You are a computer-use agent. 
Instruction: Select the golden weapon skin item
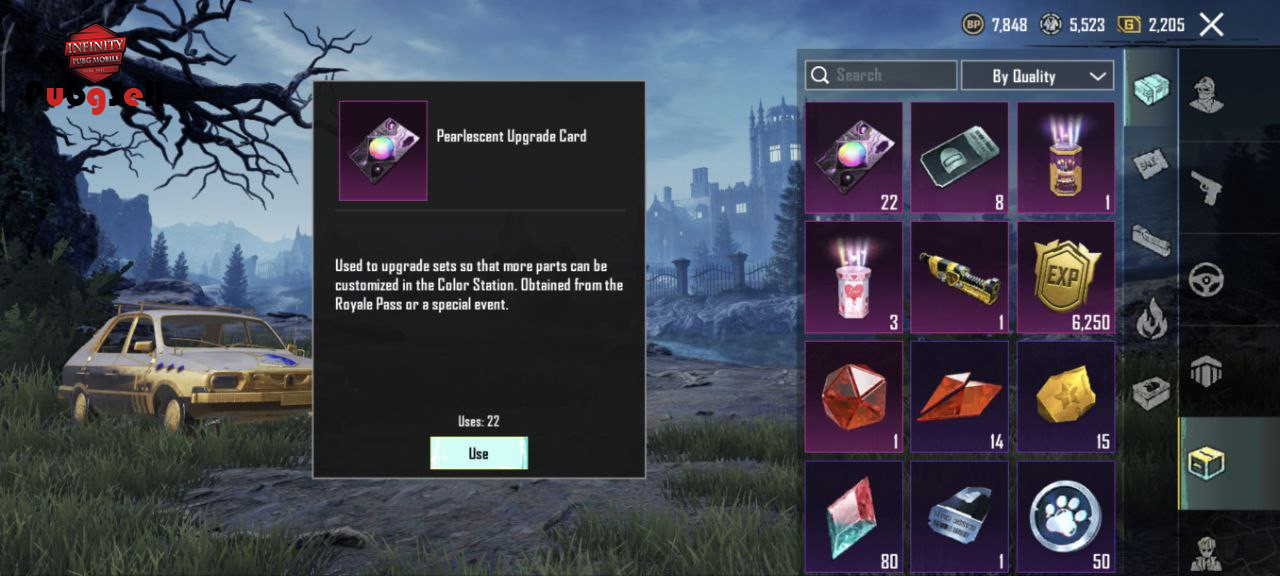[x=960, y=277]
